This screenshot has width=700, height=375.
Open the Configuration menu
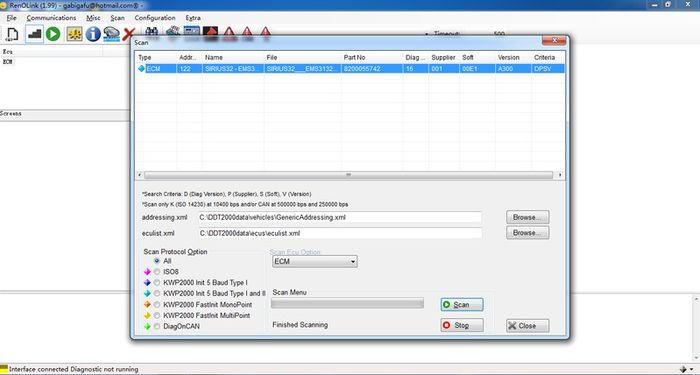click(x=155, y=18)
